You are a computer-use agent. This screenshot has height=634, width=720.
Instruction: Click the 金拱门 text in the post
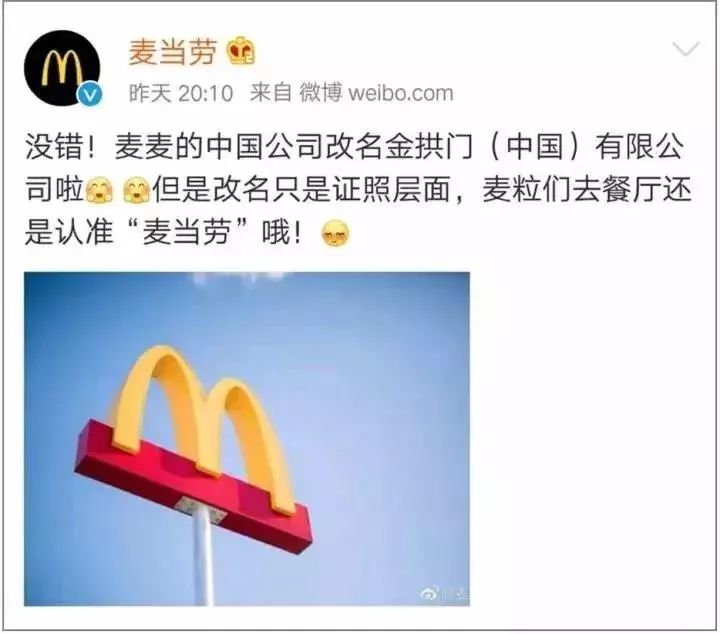pyautogui.click(x=429, y=147)
